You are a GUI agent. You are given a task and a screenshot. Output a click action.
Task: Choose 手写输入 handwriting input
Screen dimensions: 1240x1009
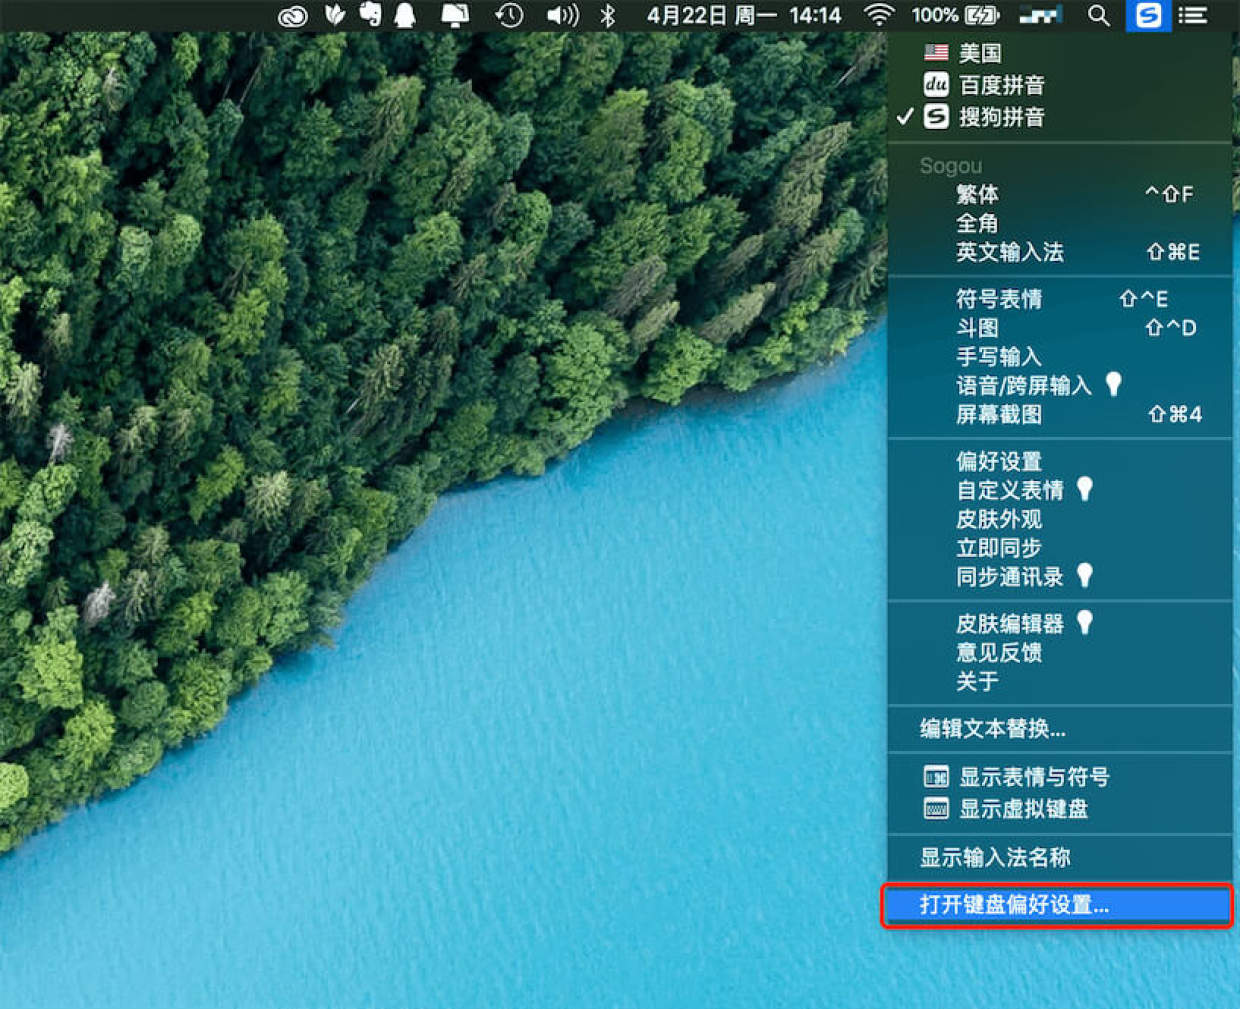point(1060,357)
